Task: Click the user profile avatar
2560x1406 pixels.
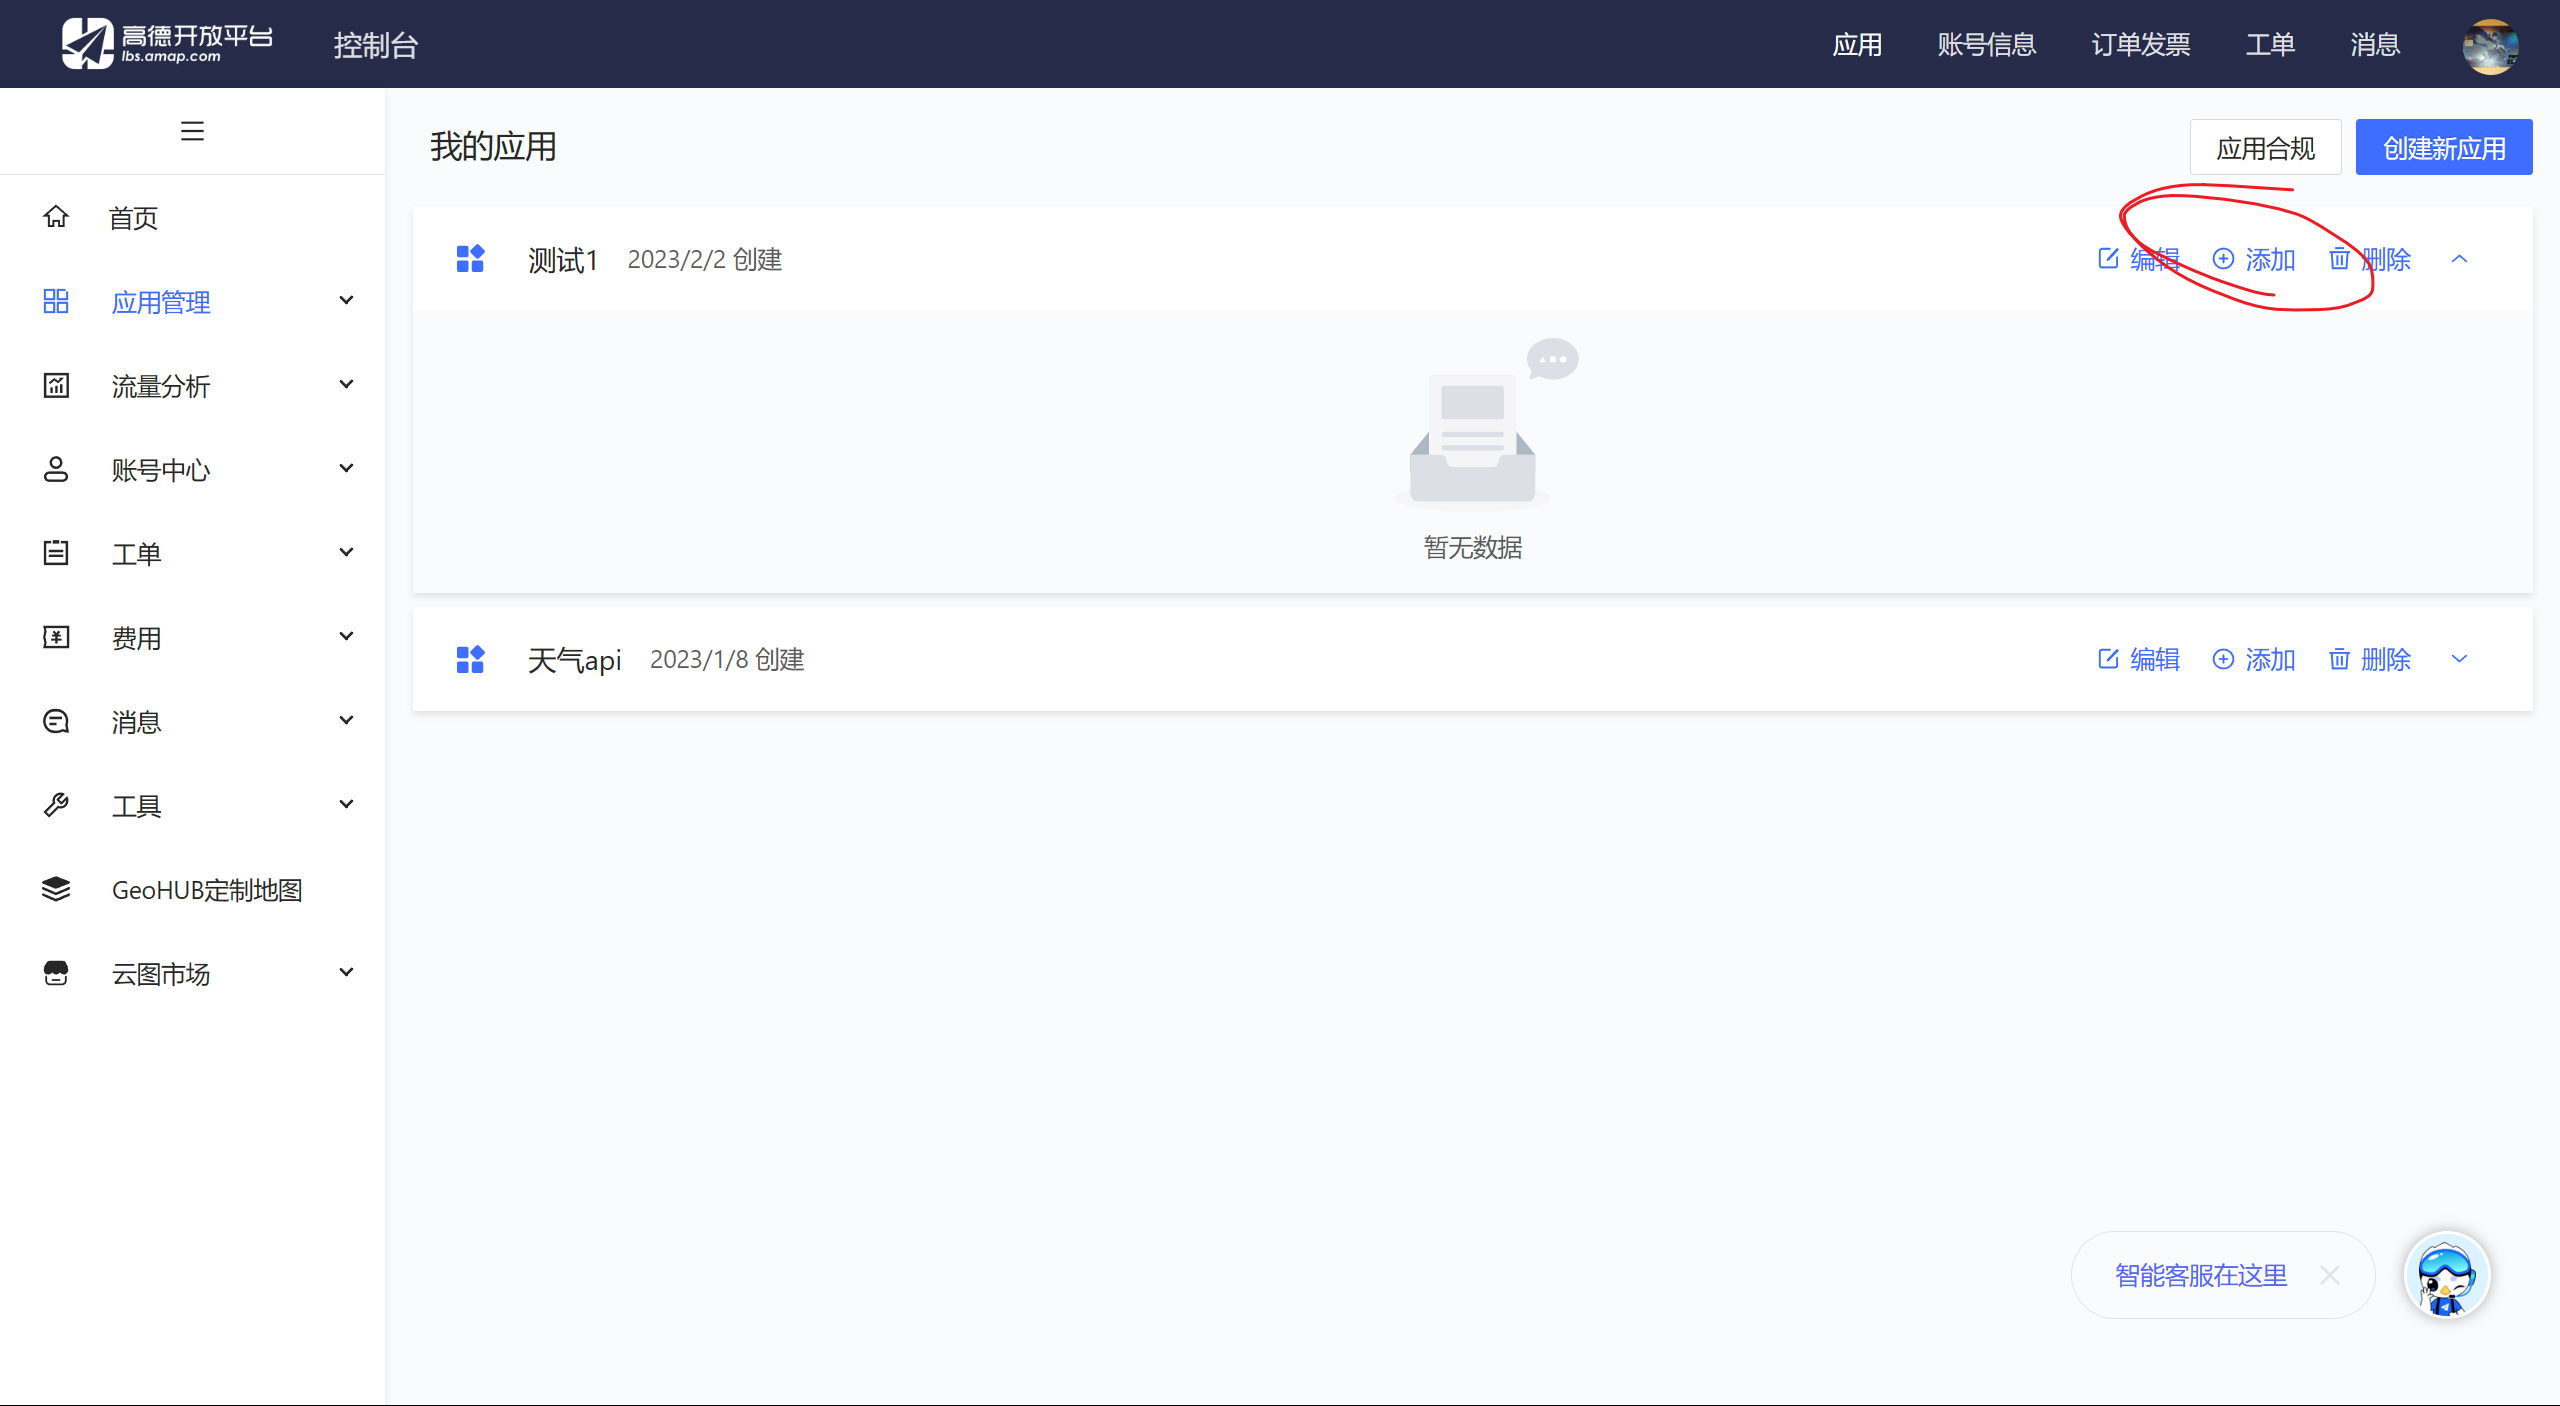Action: [x=2490, y=45]
